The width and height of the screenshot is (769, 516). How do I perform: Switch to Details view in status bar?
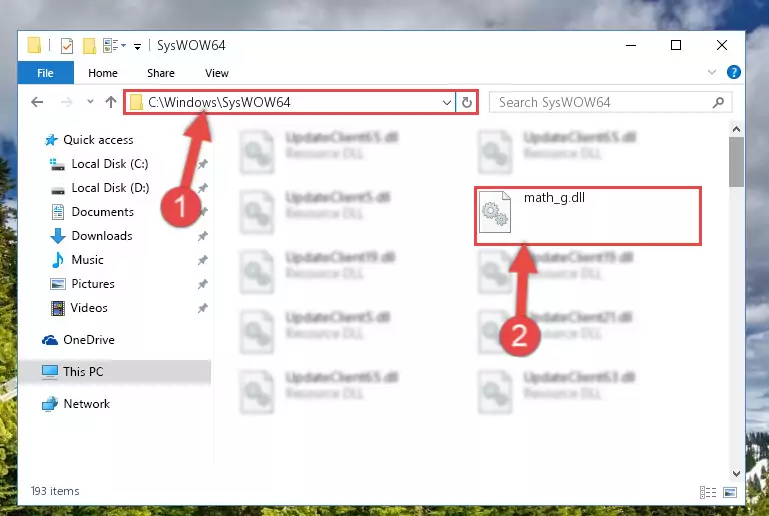[x=708, y=492]
